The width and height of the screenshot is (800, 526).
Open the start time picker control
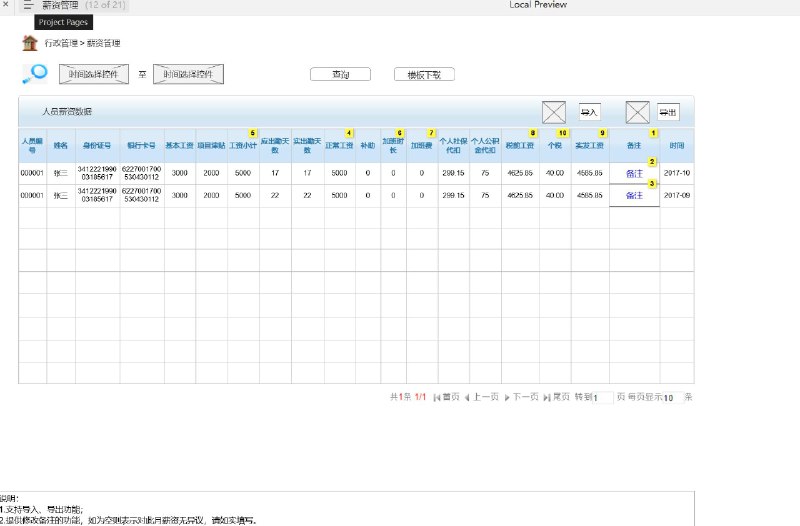pos(94,74)
